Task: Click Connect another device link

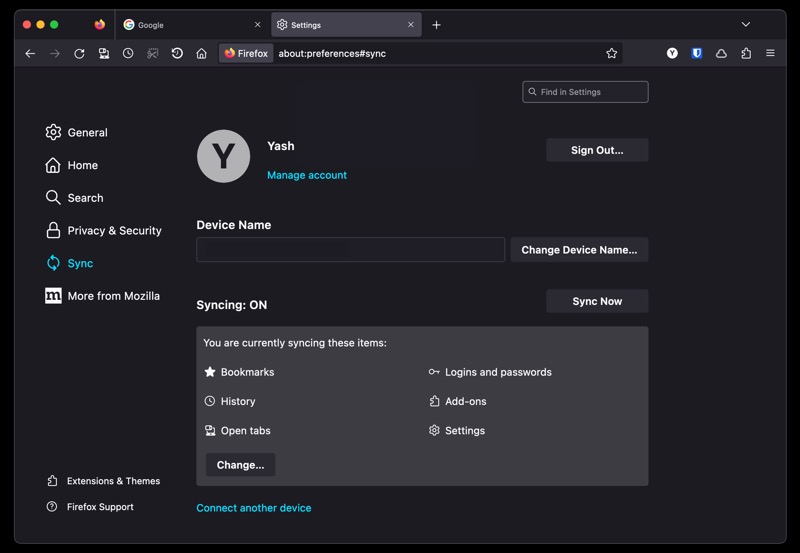Action: (x=254, y=508)
